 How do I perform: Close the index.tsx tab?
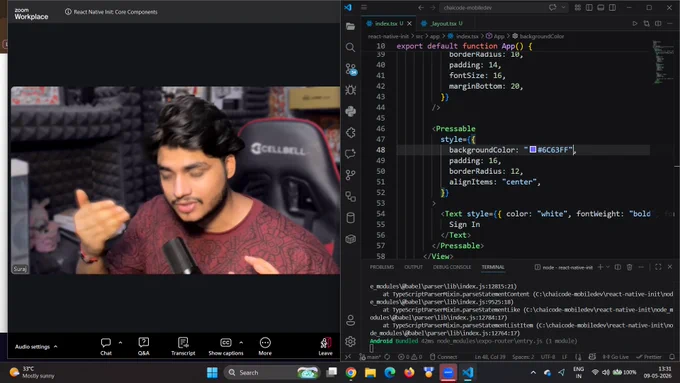(409, 23)
